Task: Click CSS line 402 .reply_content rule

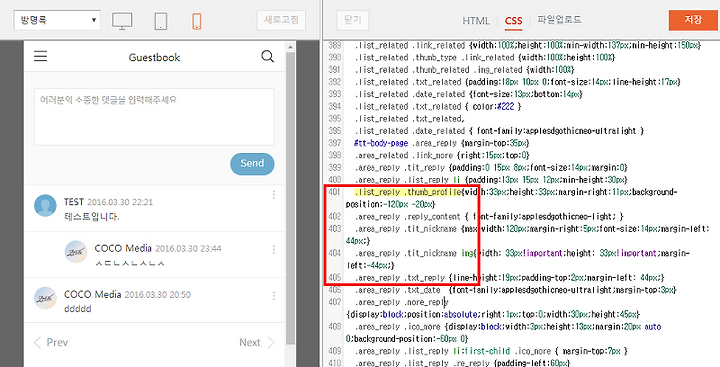Action: [x=489, y=217]
